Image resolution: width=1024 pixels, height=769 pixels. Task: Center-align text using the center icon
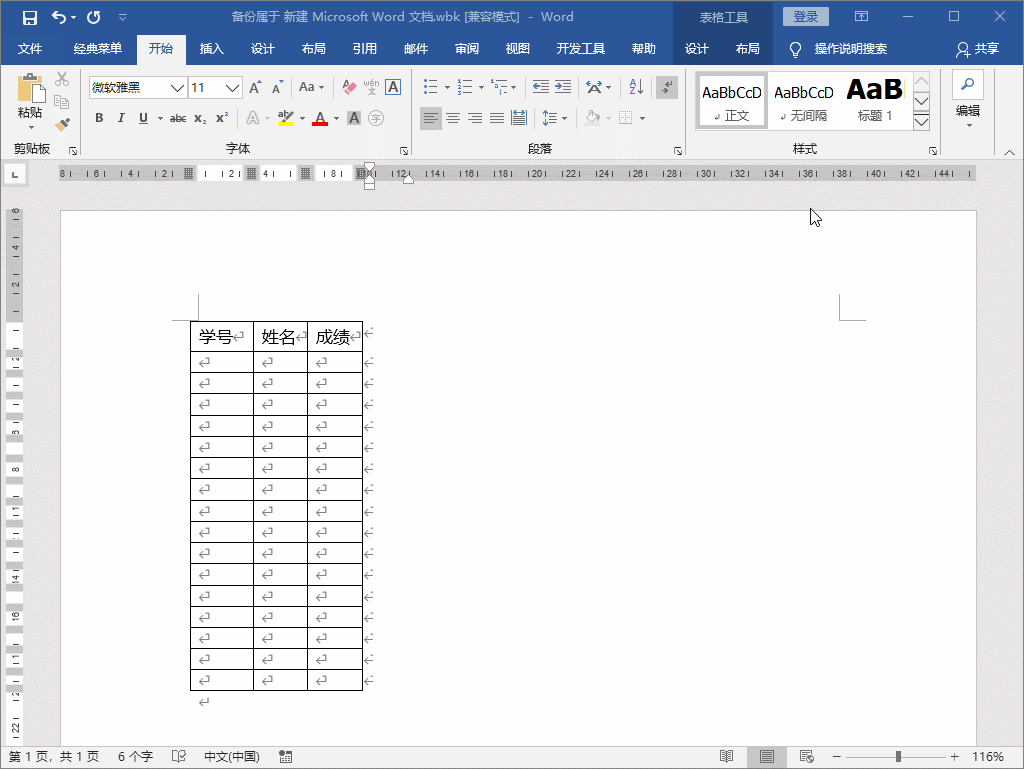(453, 118)
